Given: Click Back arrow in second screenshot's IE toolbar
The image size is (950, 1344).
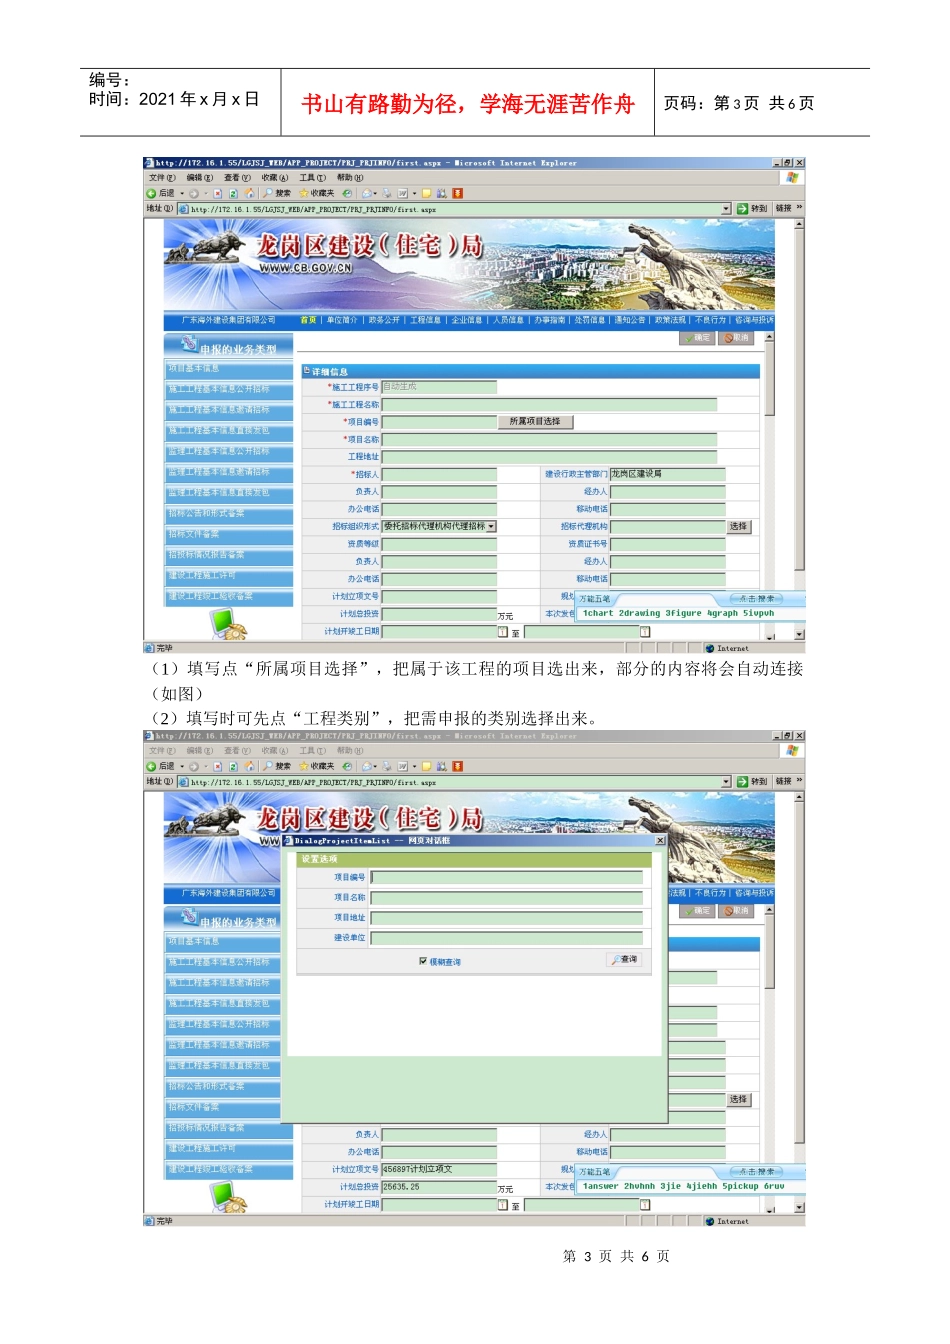Looking at the screenshot, I should click(x=152, y=766).
